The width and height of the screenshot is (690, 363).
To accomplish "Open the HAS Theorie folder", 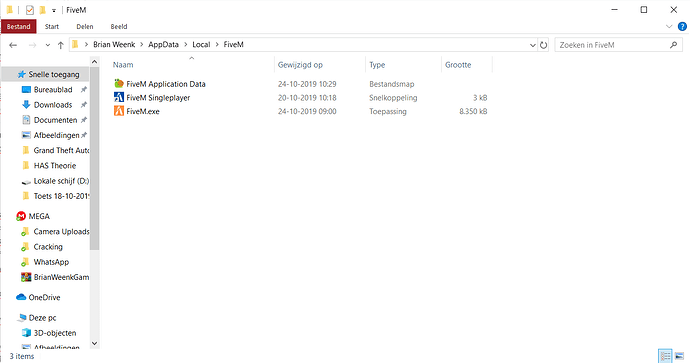I will [55, 166].
